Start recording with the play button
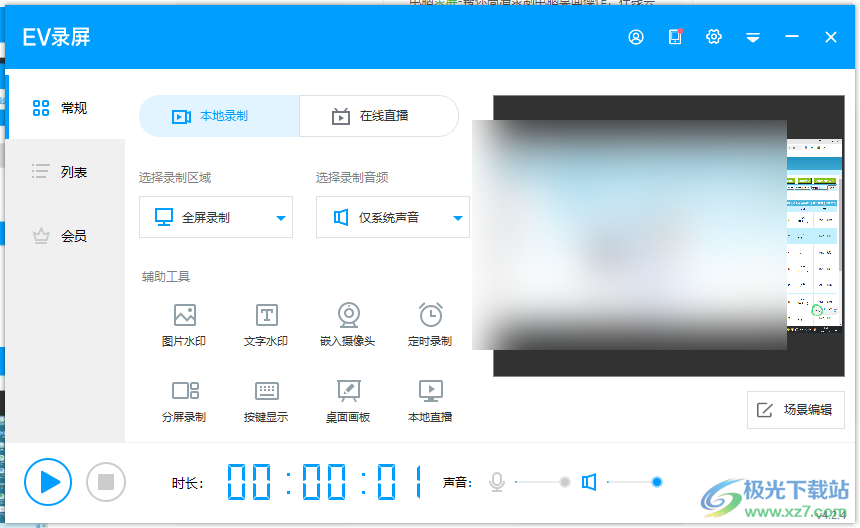 (48, 482)
